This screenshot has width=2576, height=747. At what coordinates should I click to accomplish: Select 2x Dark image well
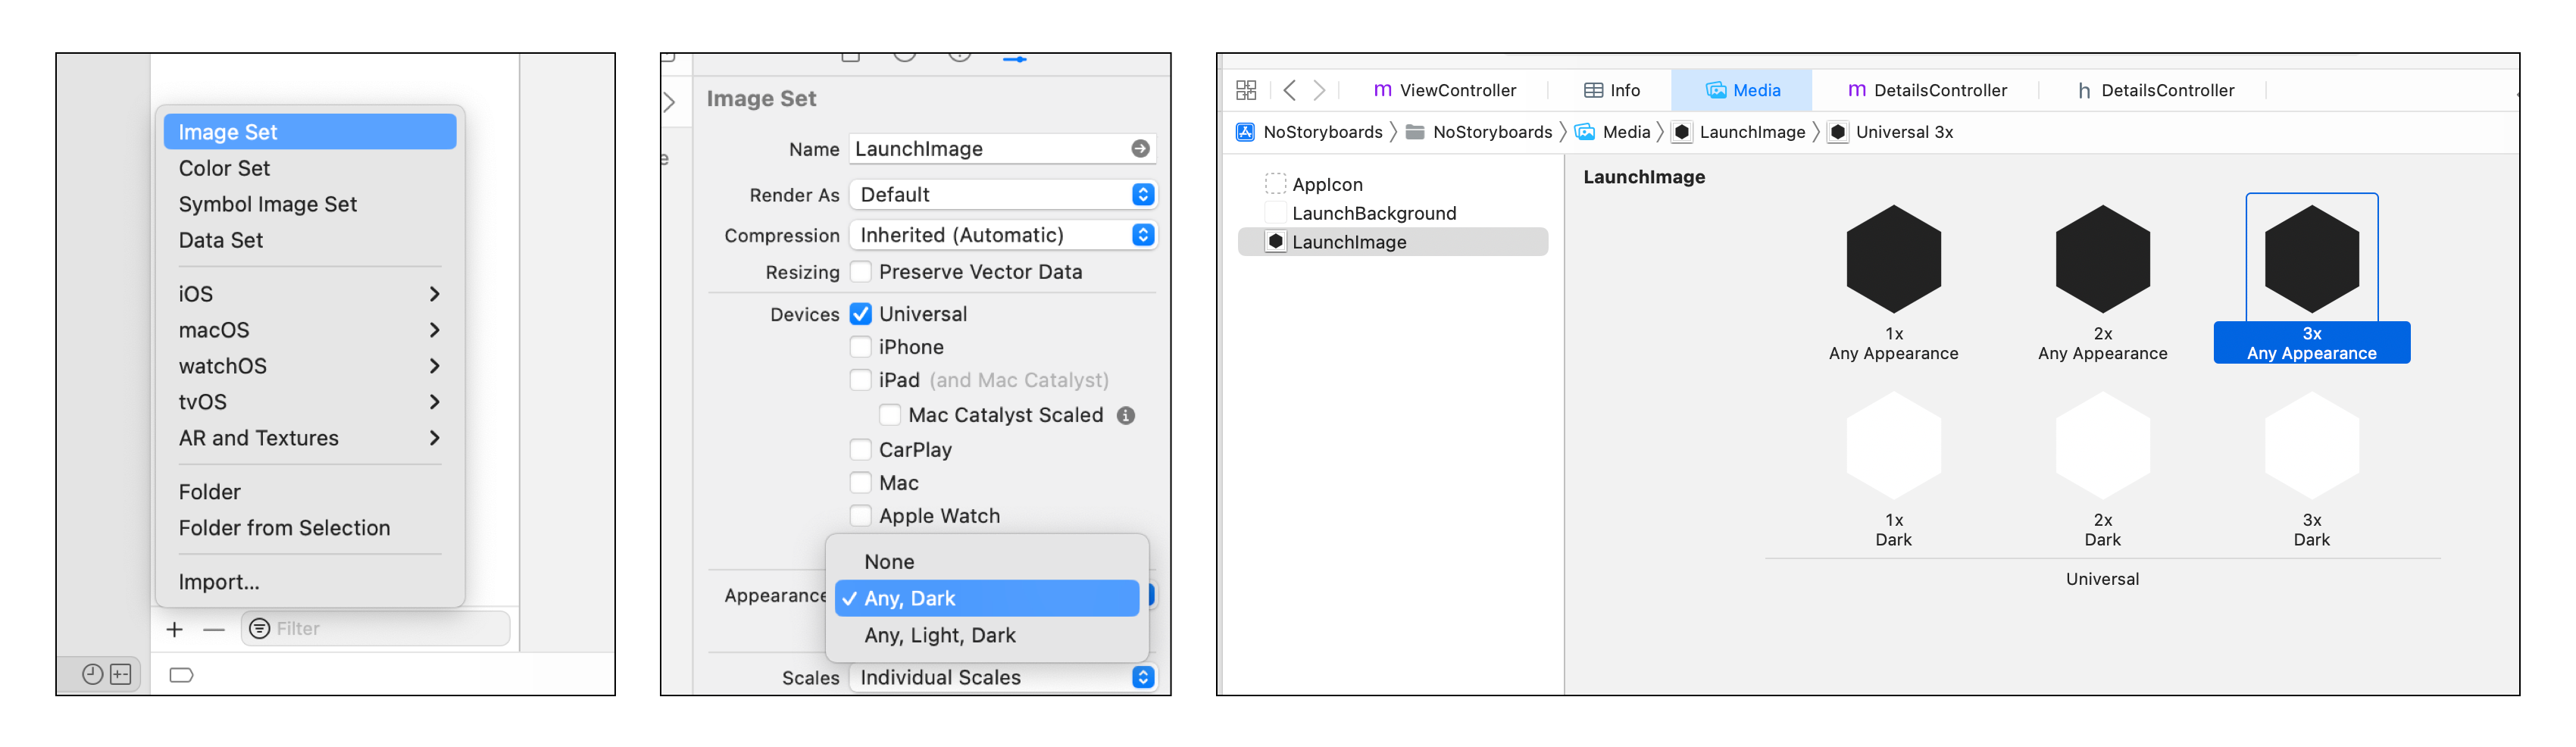pyautogui.click(x=2102, y=446)
